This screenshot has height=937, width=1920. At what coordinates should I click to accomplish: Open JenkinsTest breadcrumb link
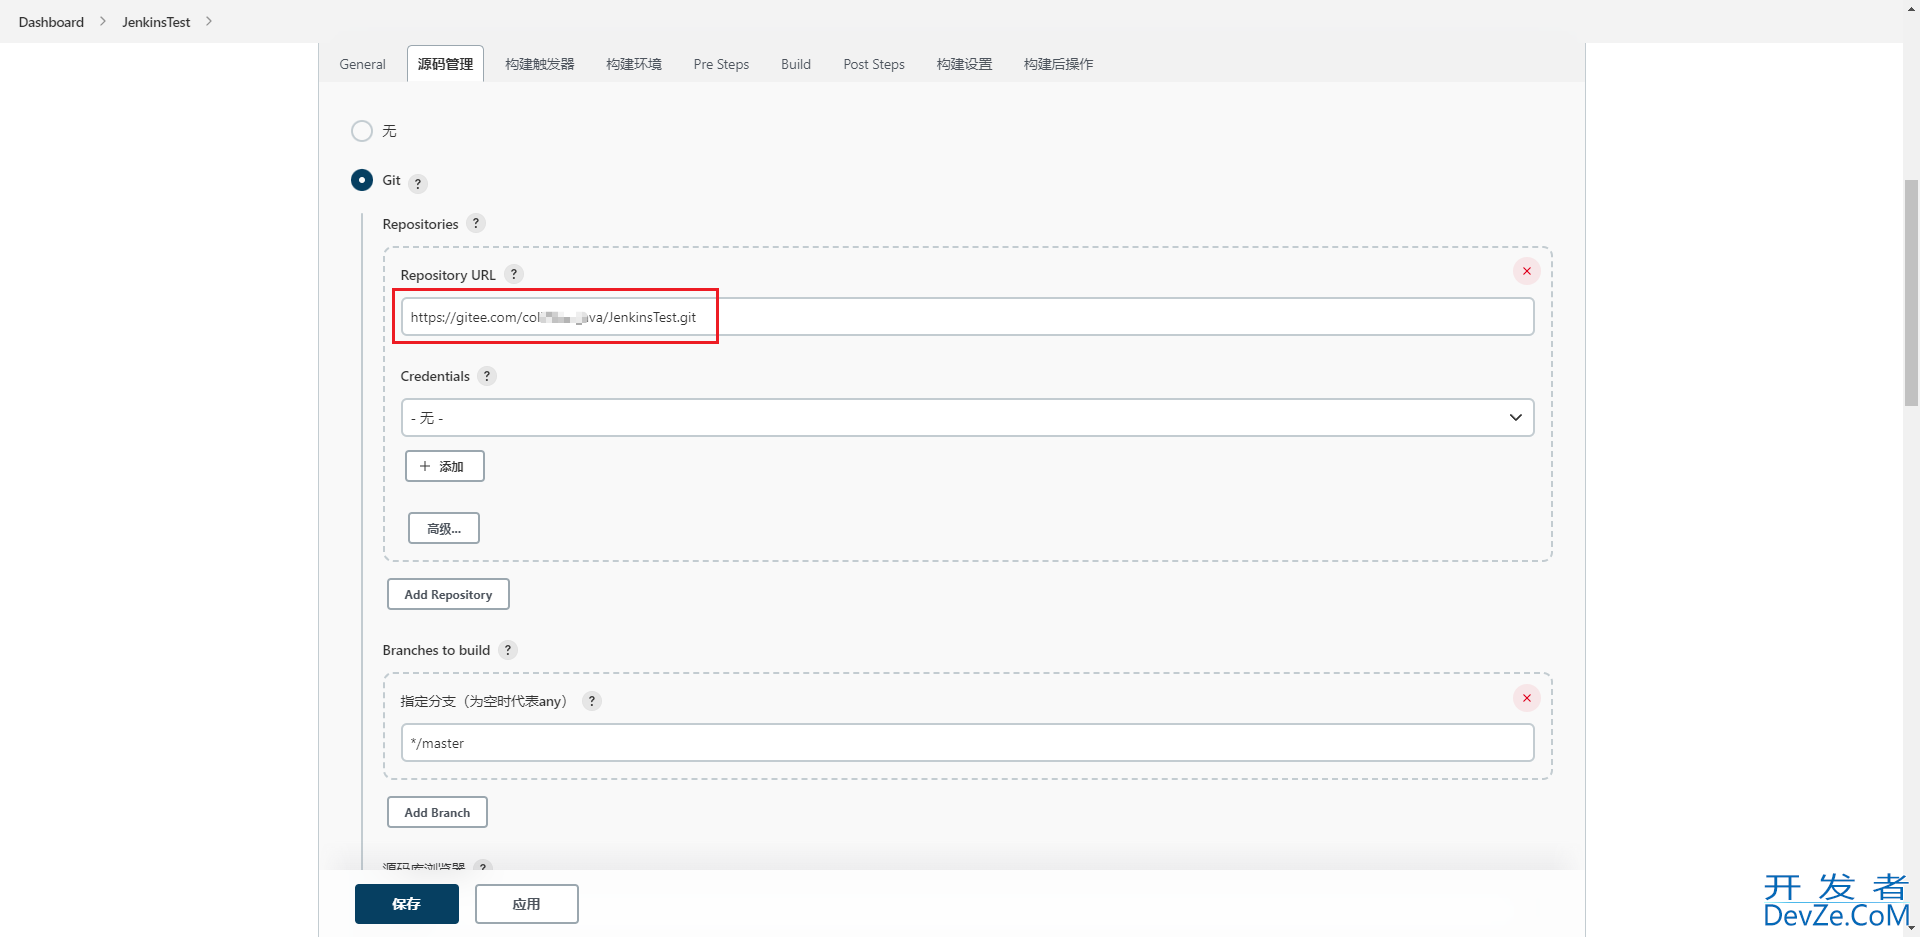coord(156,22)
